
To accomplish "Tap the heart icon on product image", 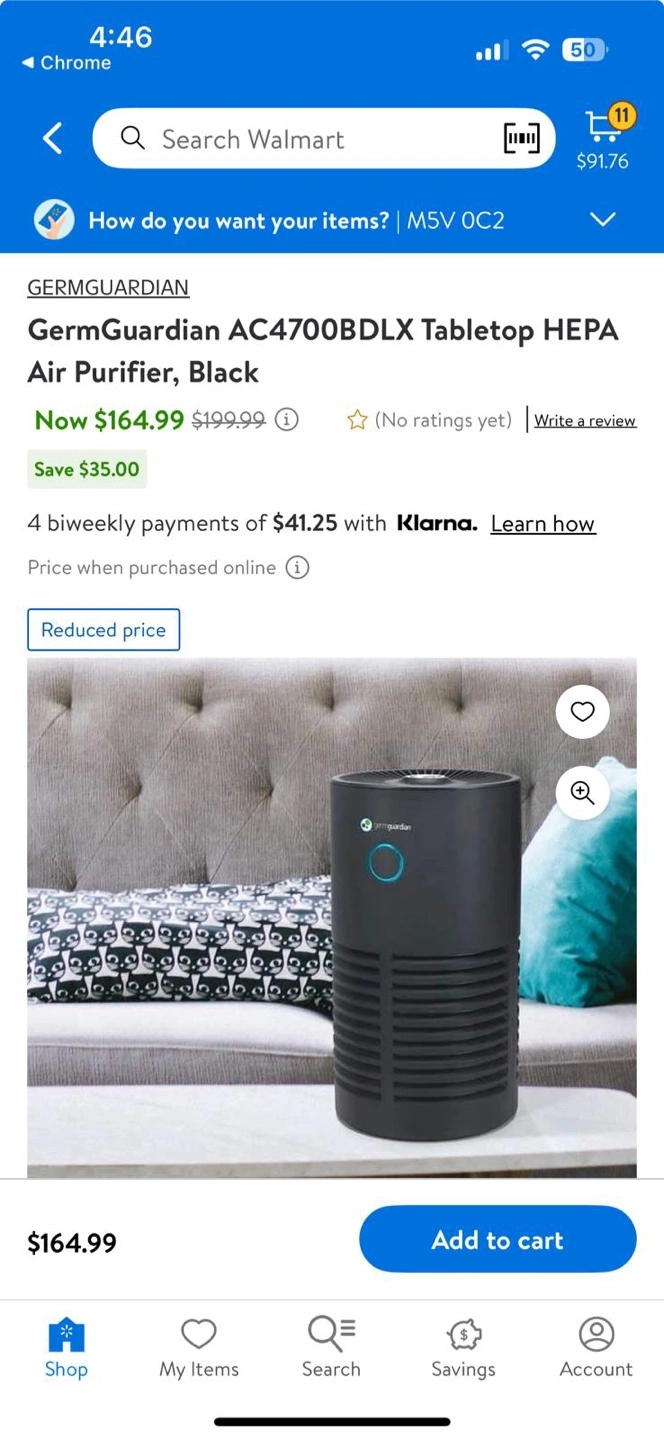I will click(583, 712).
